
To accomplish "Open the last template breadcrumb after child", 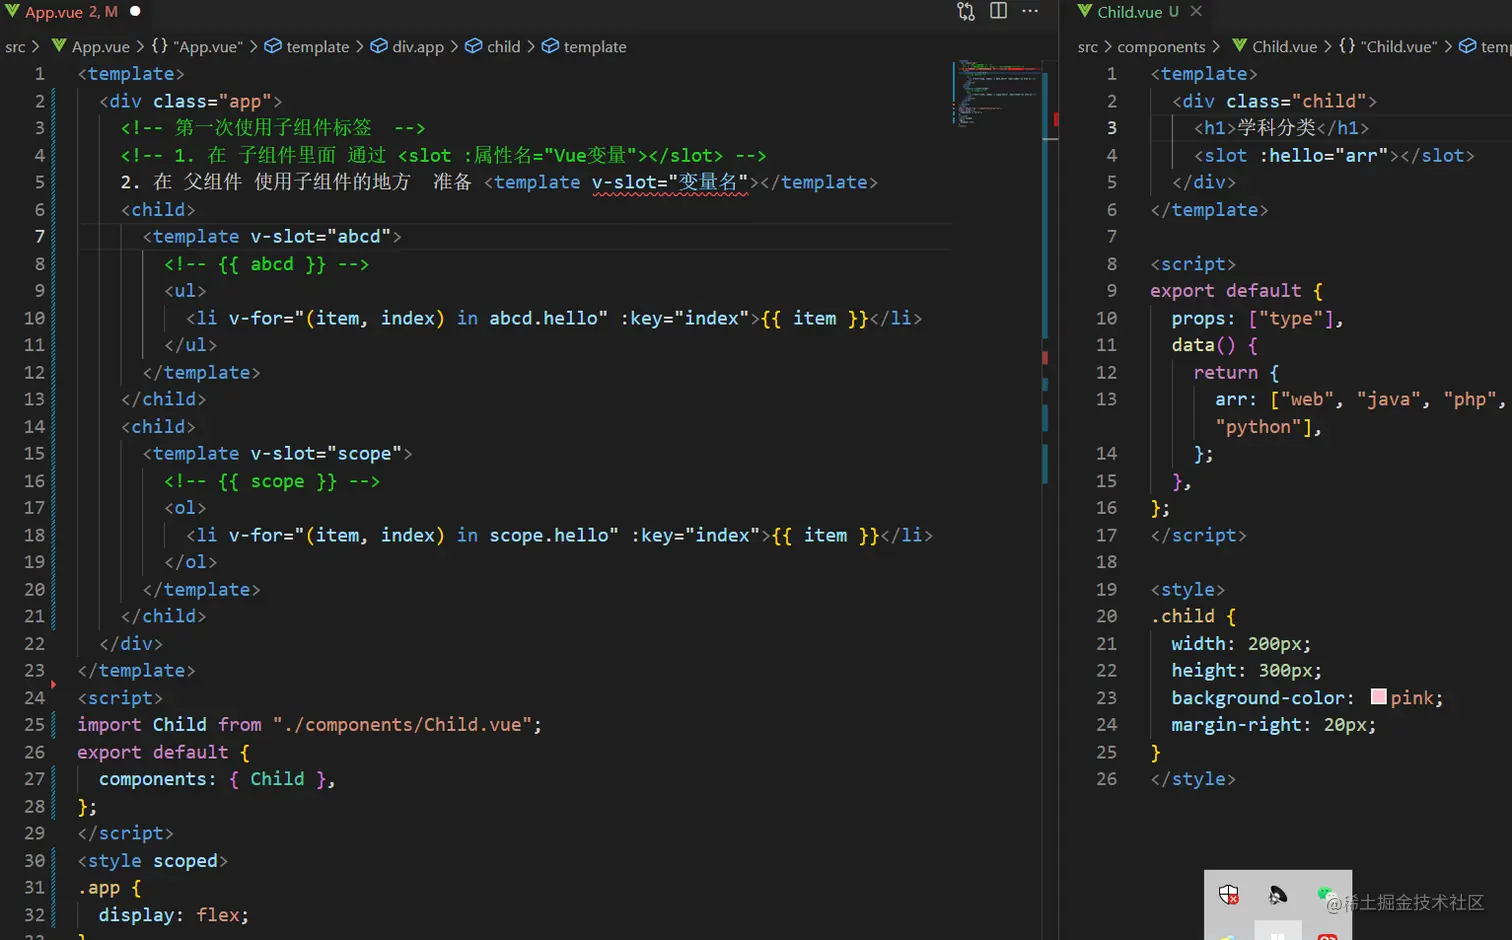I will click(x=595, y=46).
